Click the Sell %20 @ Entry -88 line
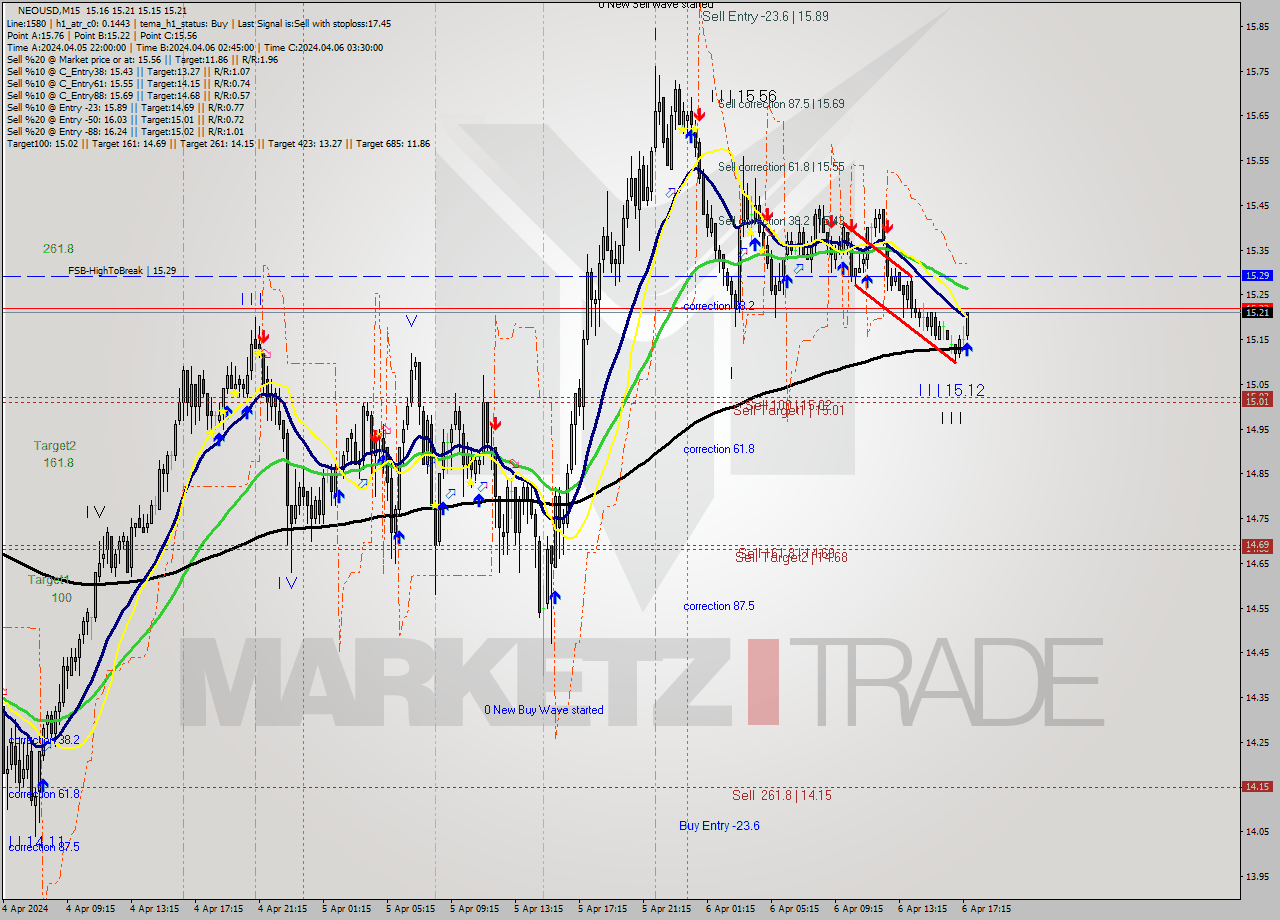The width and height of the screenshot is (1280, 920). click(x=125, y=131)
